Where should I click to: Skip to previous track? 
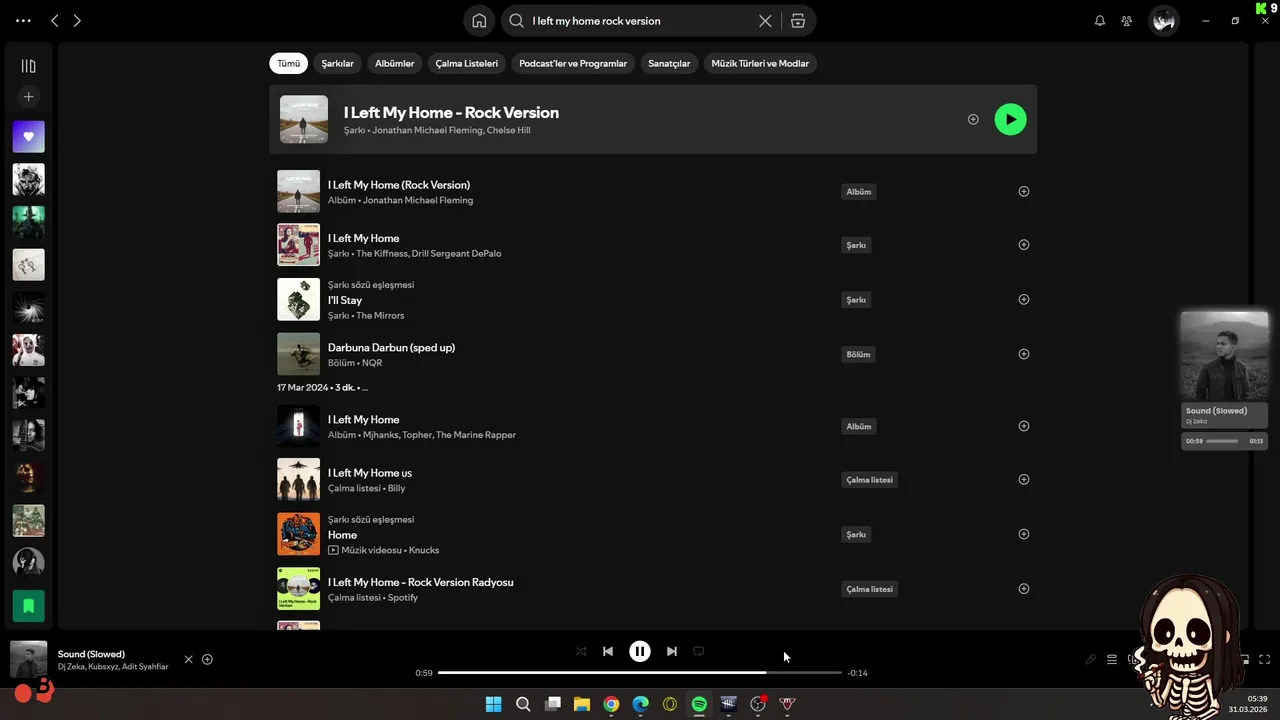pos(608,651)
